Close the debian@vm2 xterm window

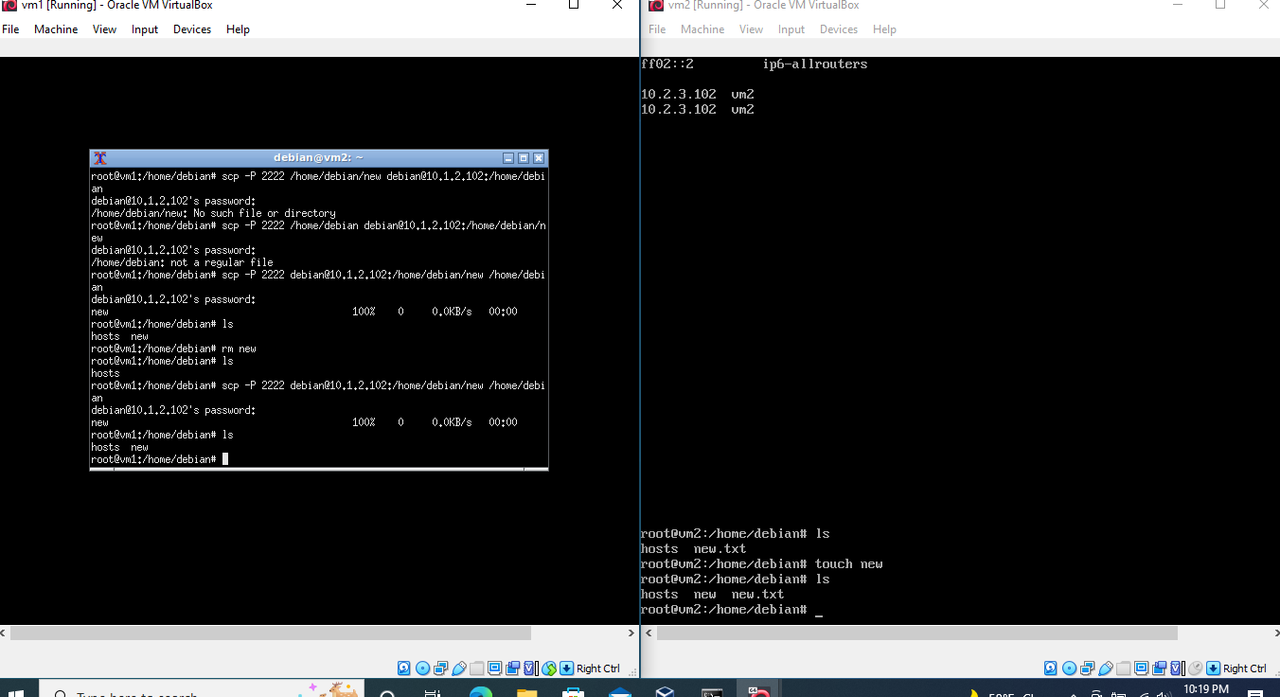[x=538, y=158]
